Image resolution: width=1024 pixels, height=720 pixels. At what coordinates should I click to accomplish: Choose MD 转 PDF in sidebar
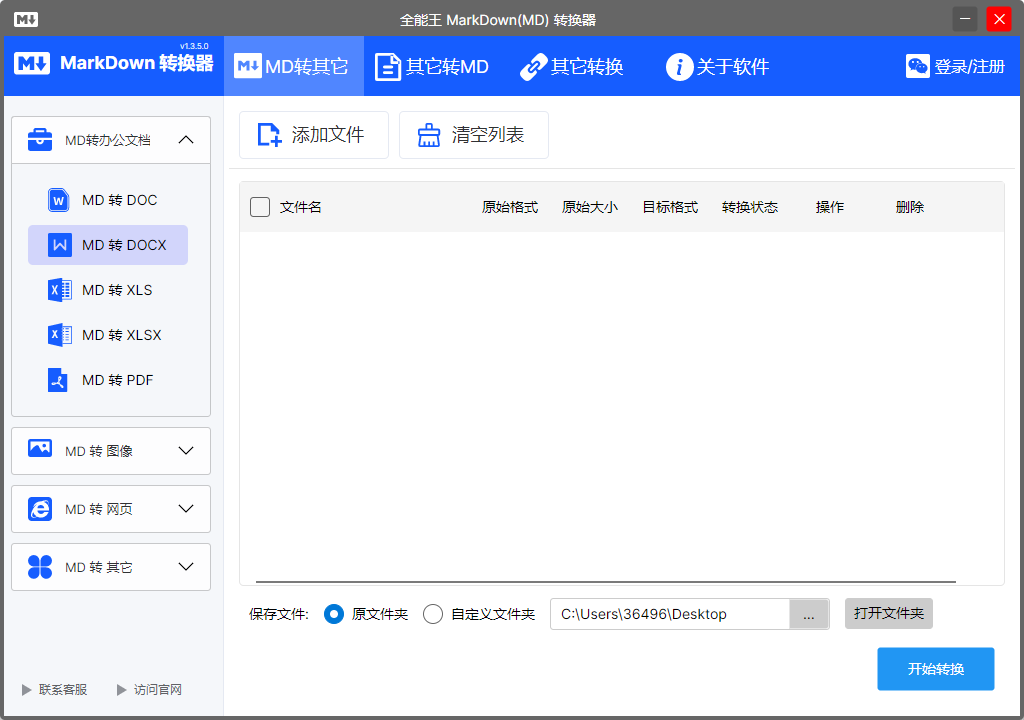pos(108,380)
